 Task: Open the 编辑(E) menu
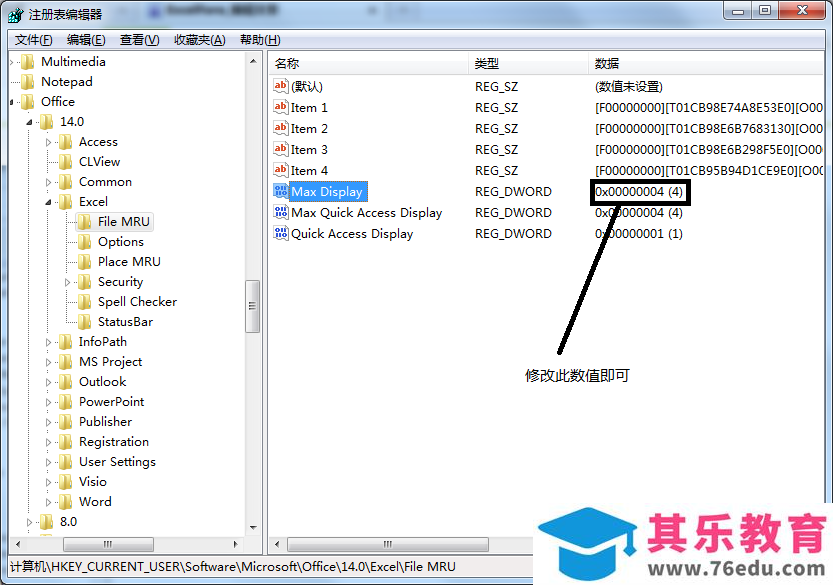86,40
